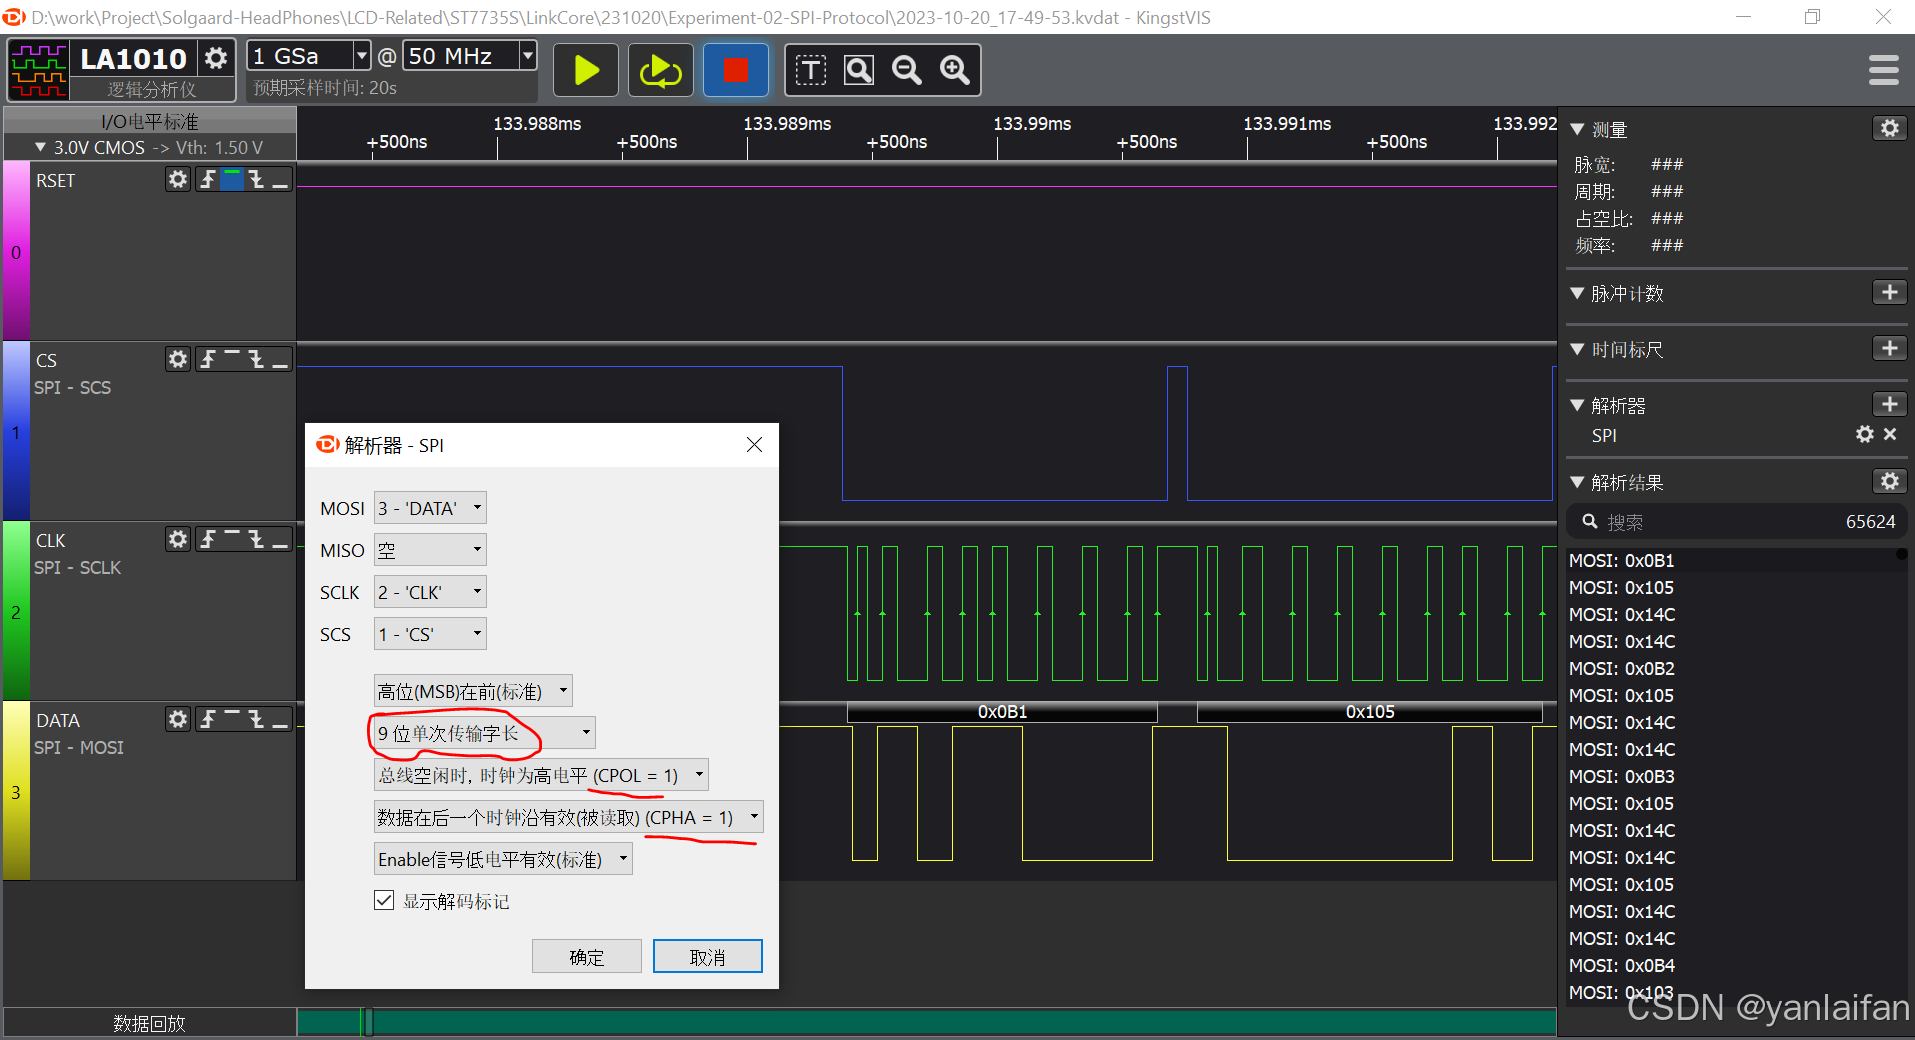Close the SPI decoder dialog

[755, 445]
